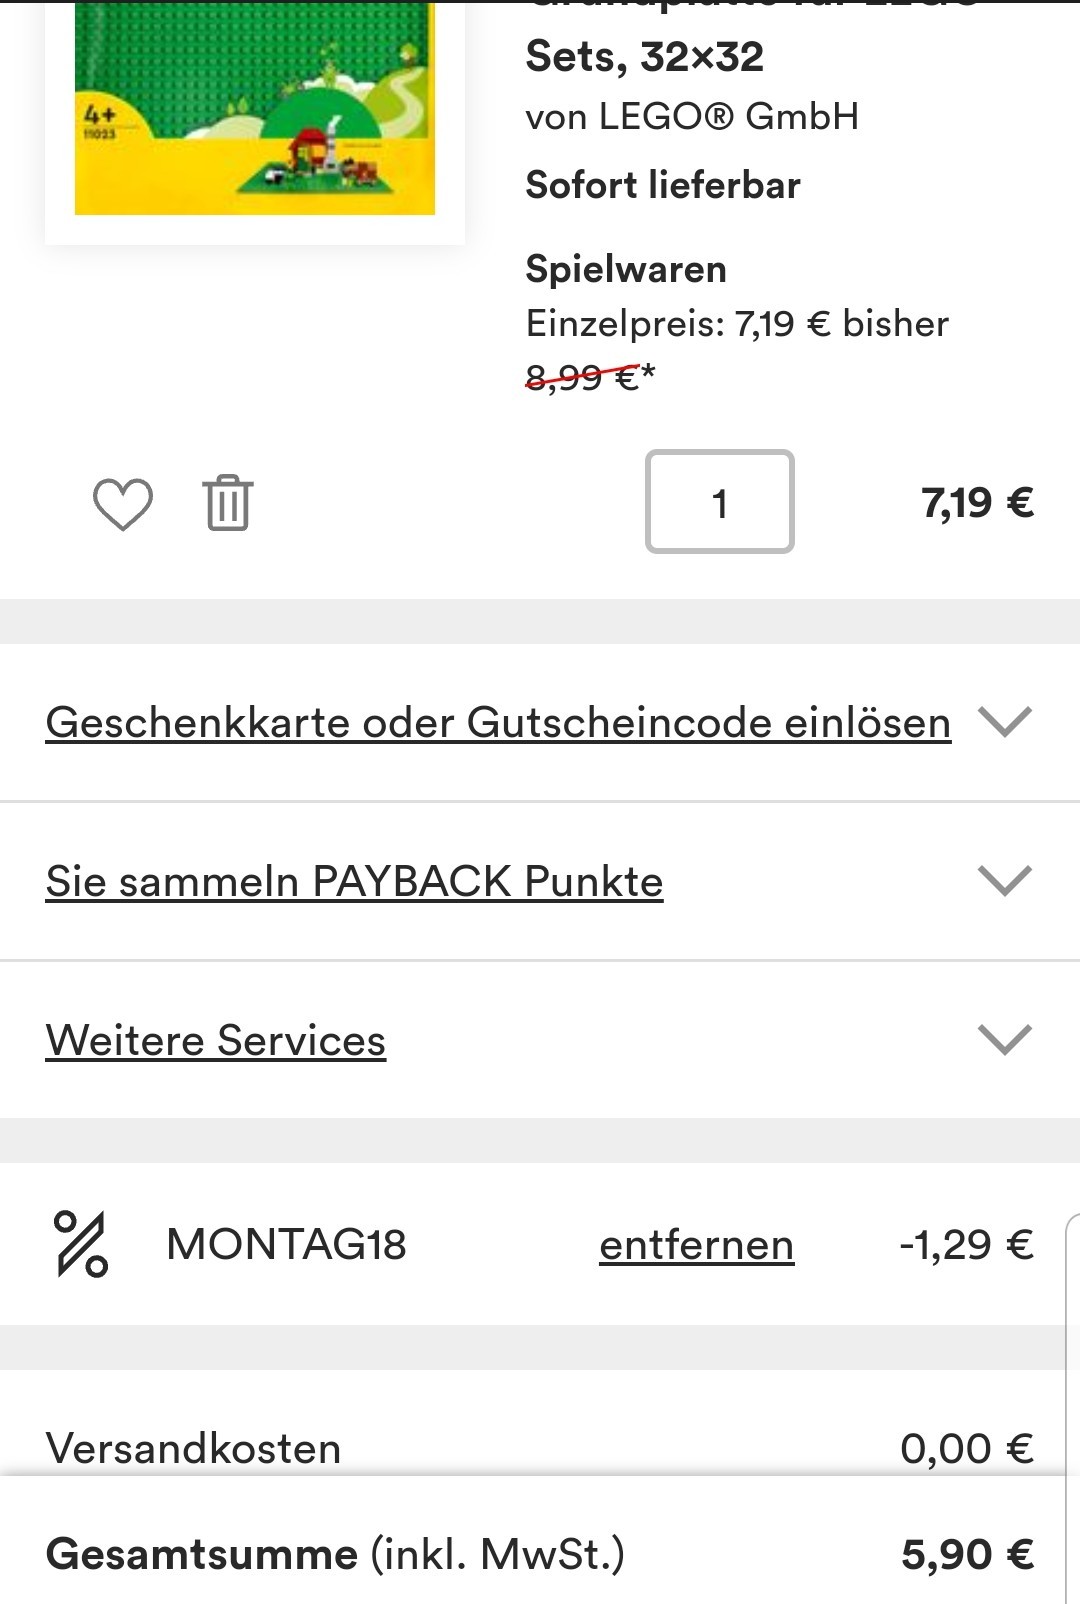Open Sie sammeln PAYBACK Punkte link
The width and height of the screenshot is (1080, 1604).
pyautogui.click(x=354, y=881)
